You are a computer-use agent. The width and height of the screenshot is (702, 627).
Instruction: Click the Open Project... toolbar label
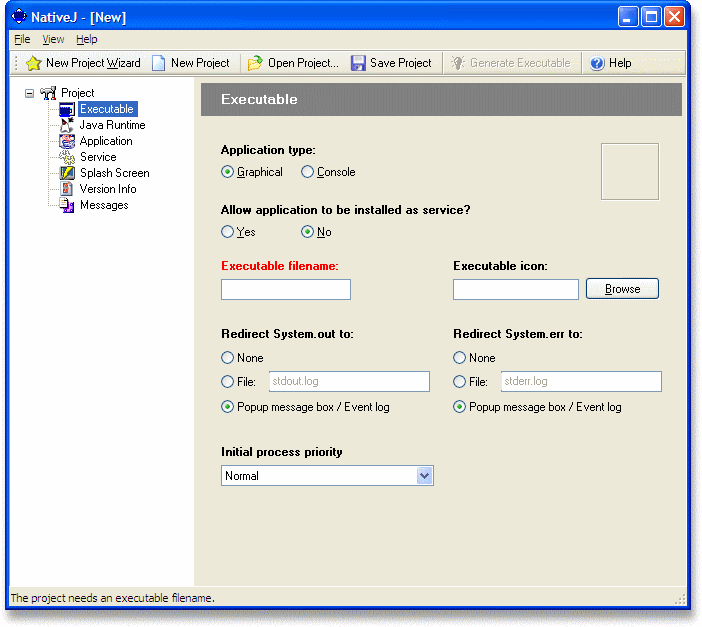(303, 63)
